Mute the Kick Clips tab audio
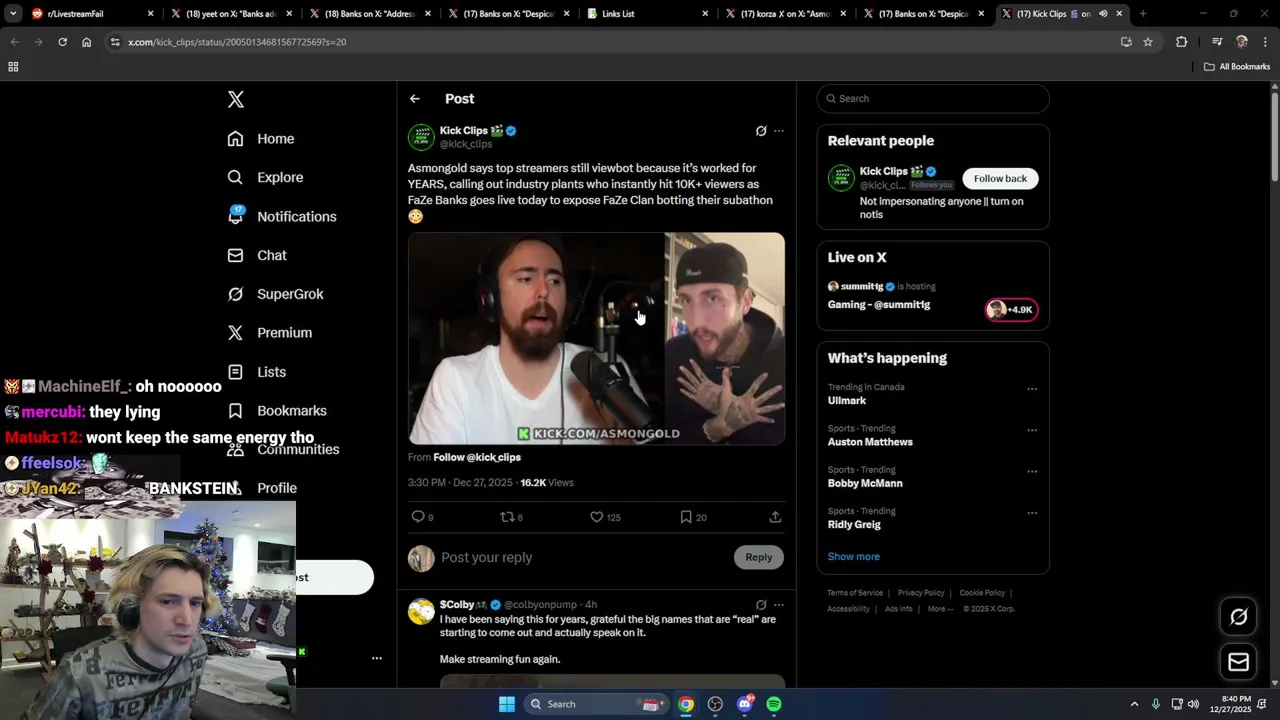The image size is (1280, 720). [1104, 14]
